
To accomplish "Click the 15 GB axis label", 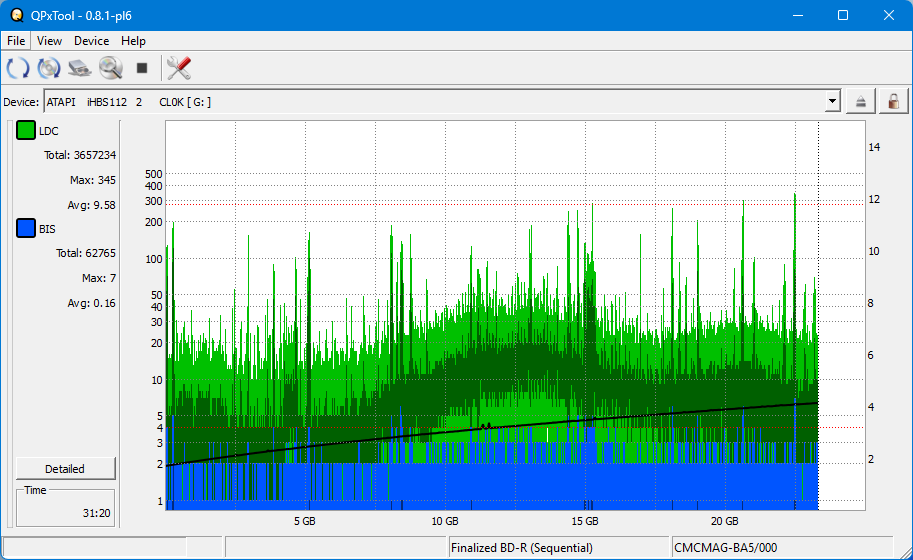I will tap(585, 521).
